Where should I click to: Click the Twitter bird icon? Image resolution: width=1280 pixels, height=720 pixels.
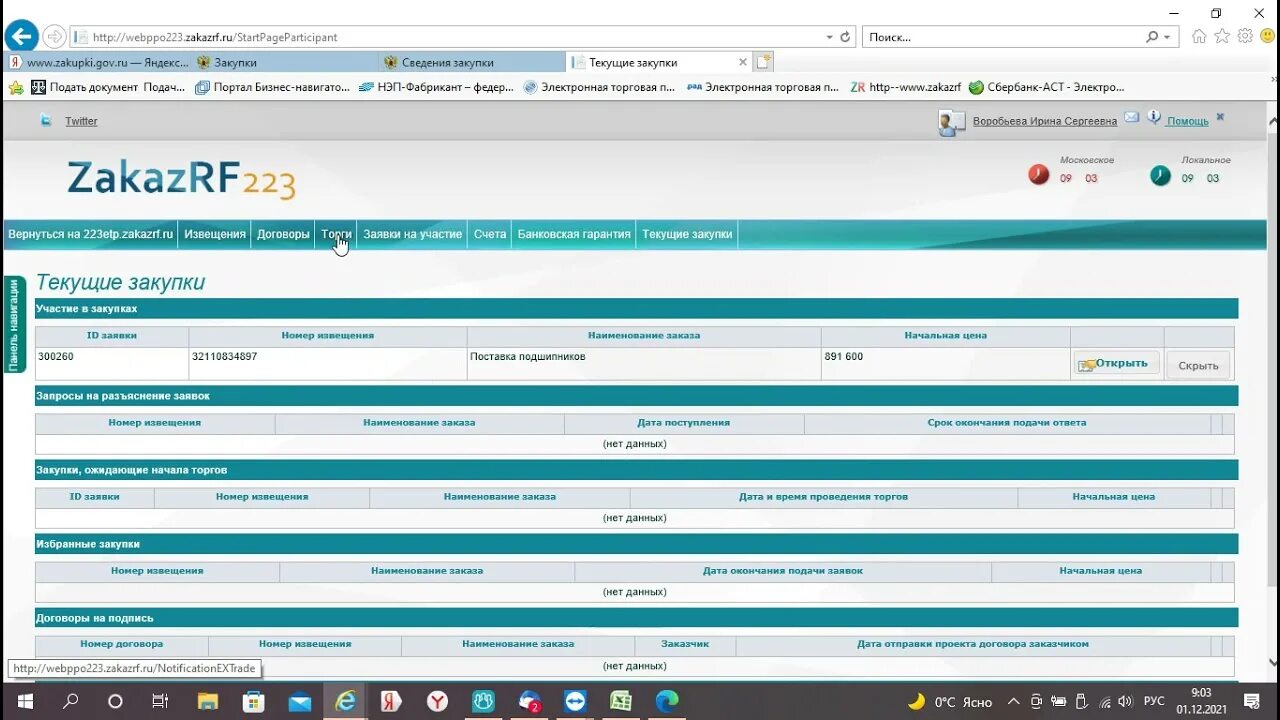point(46,120)
